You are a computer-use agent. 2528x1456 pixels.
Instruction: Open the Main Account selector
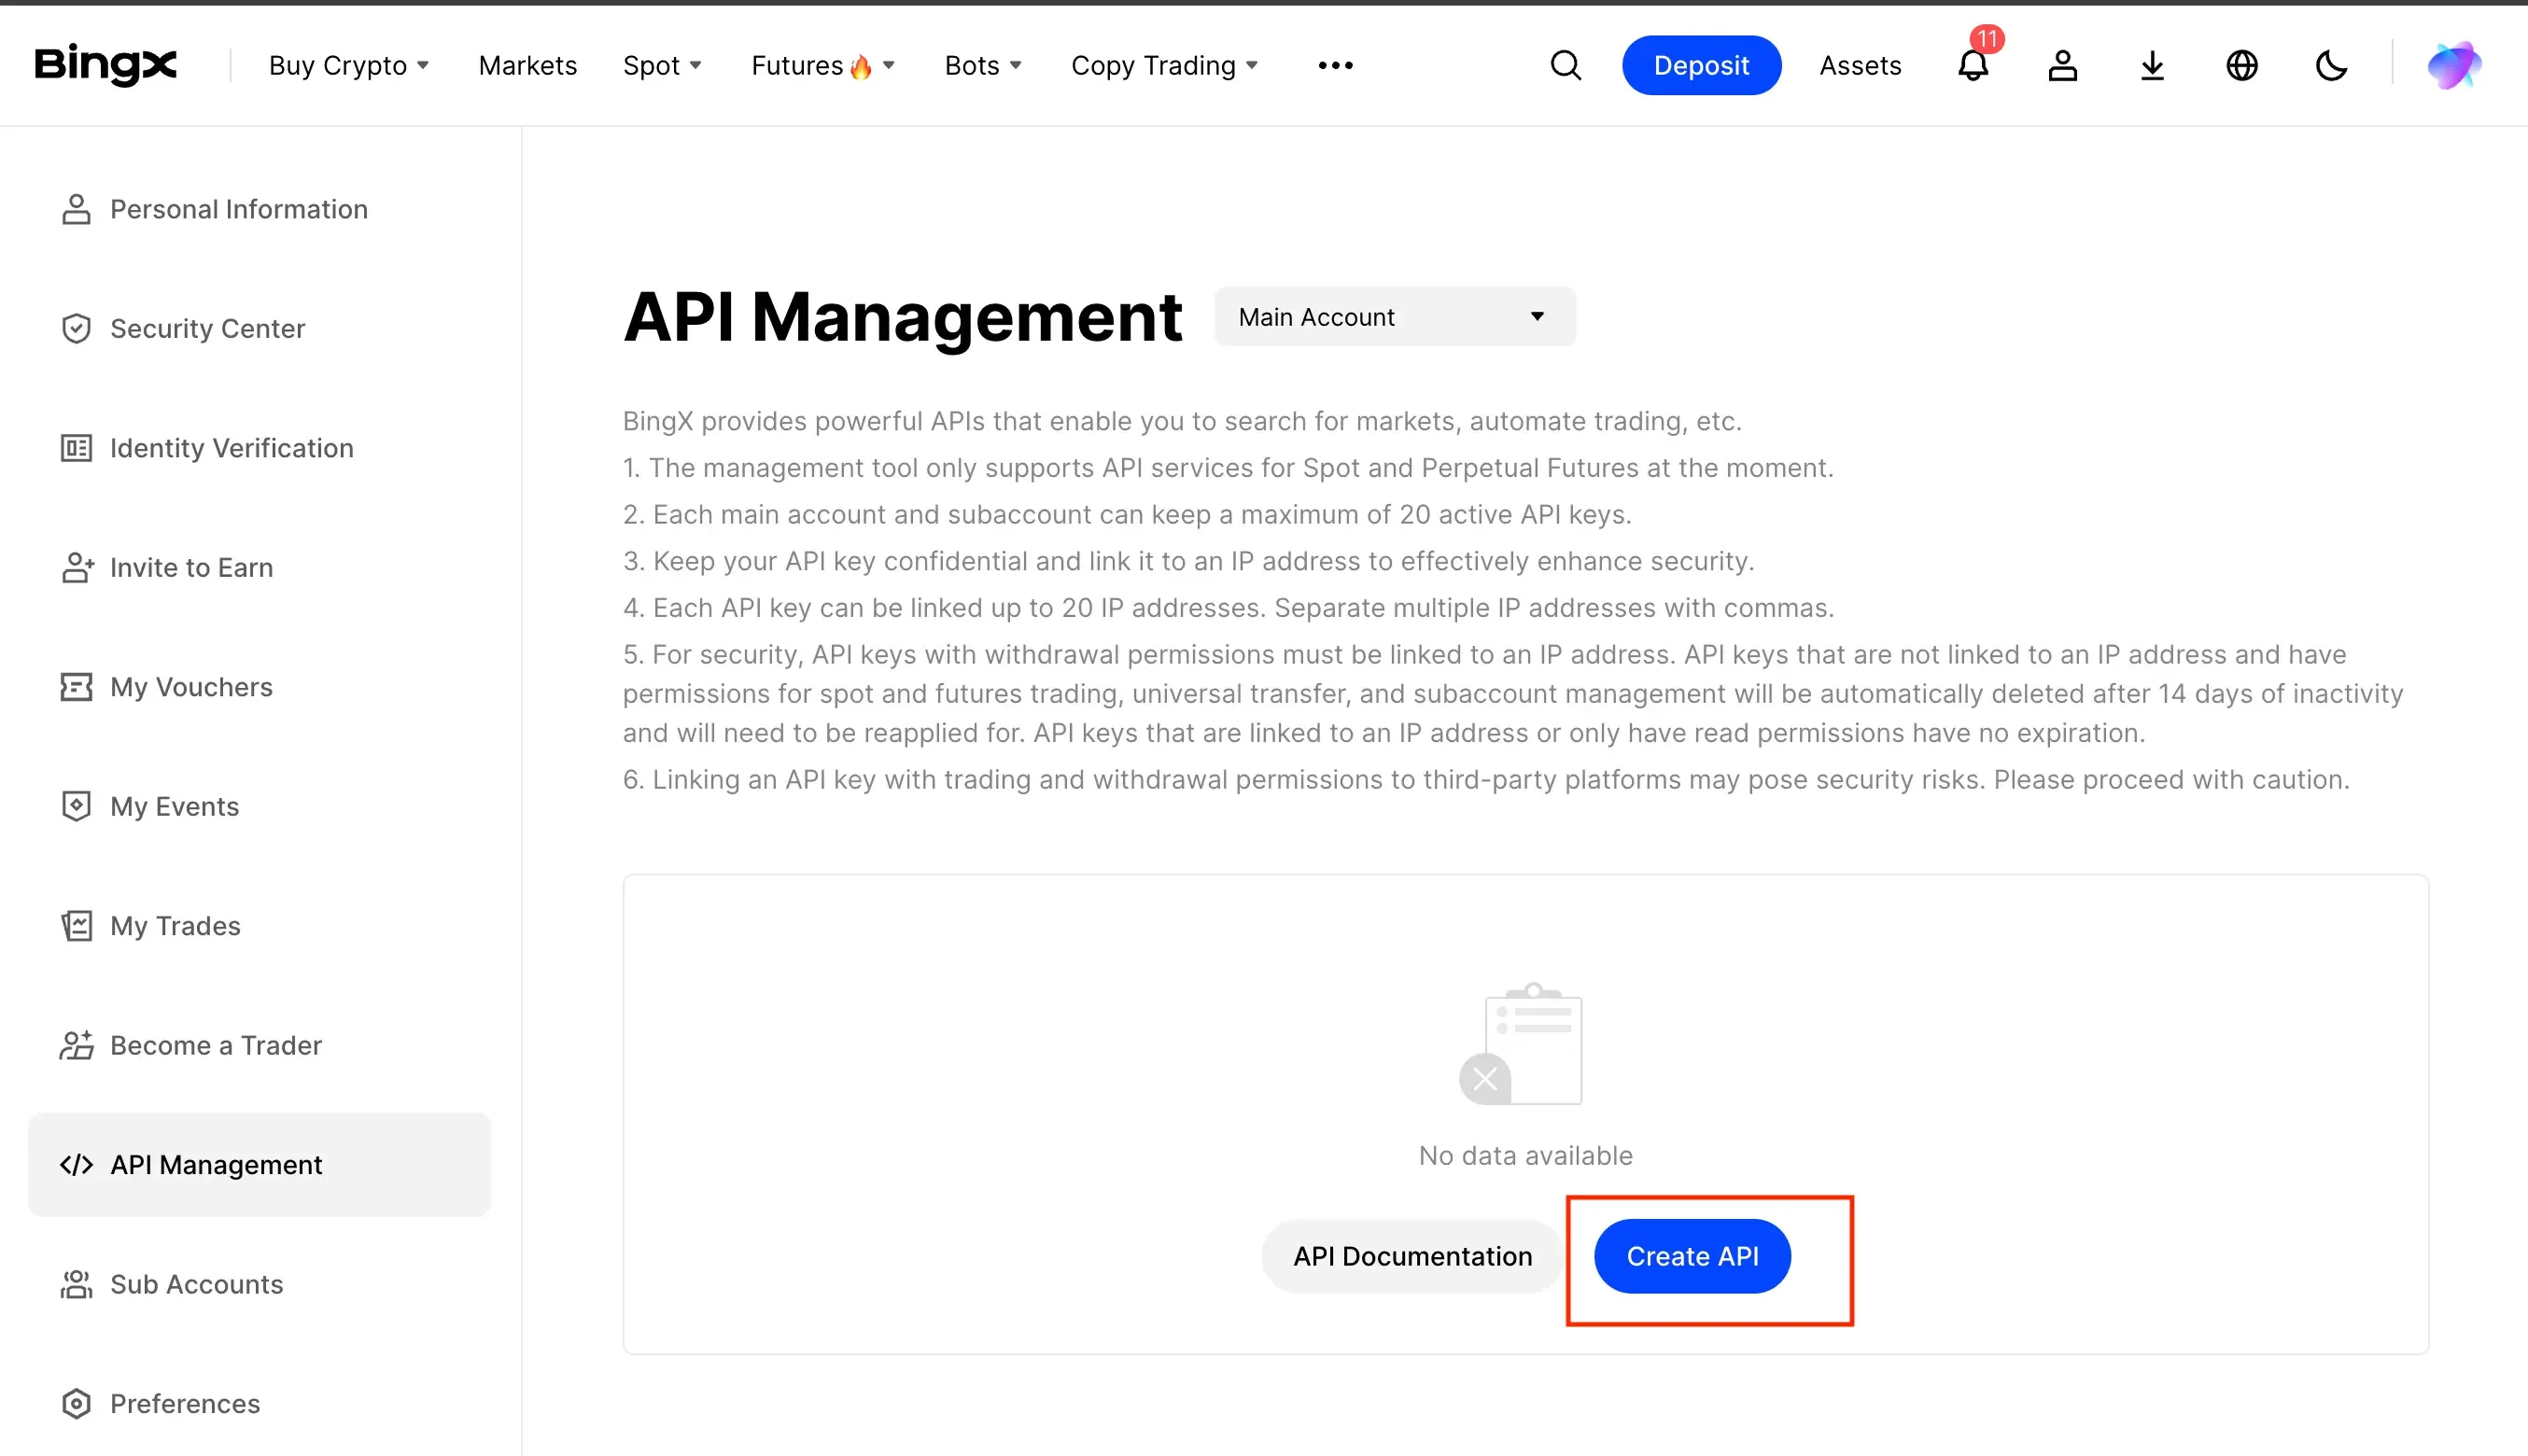point(1394,317)
